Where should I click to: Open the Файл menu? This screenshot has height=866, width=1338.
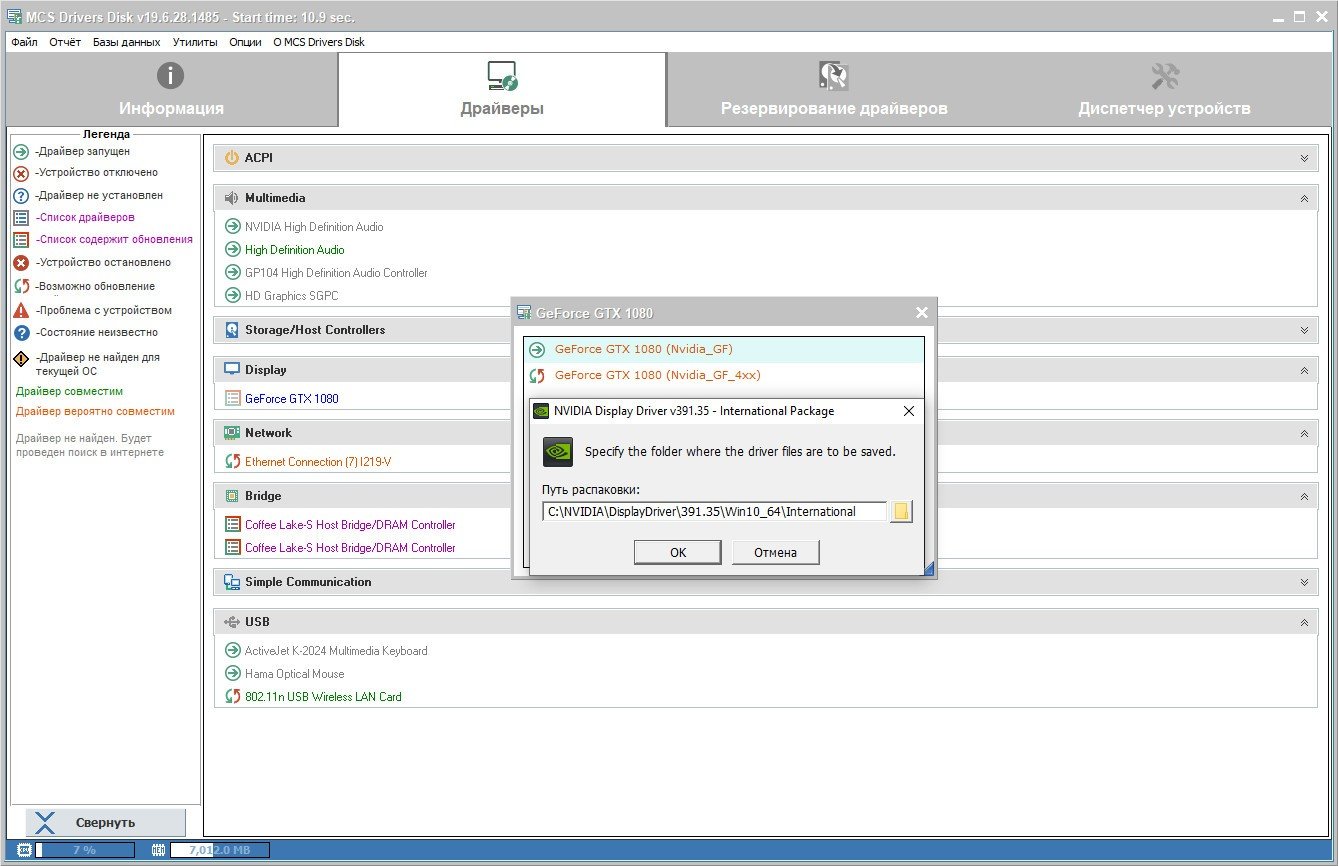tap(24, 42)
